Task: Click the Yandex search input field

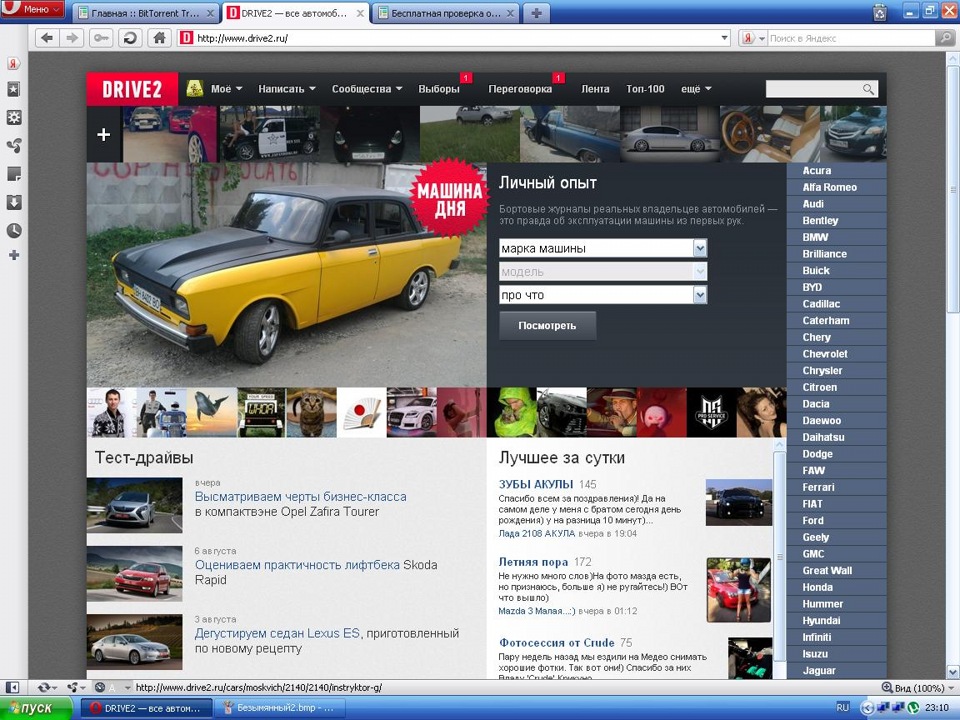Action: [x=851, y=38]
